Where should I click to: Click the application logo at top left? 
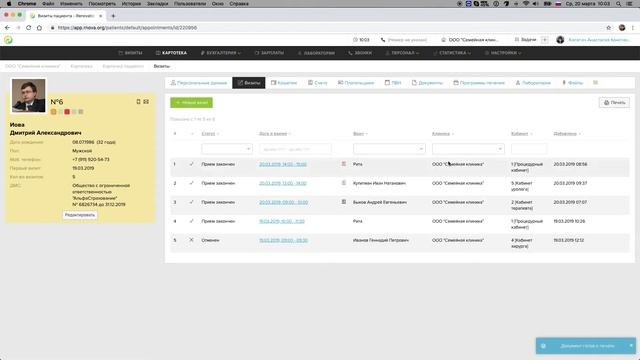pyautogui.click(x=8, y=40)
